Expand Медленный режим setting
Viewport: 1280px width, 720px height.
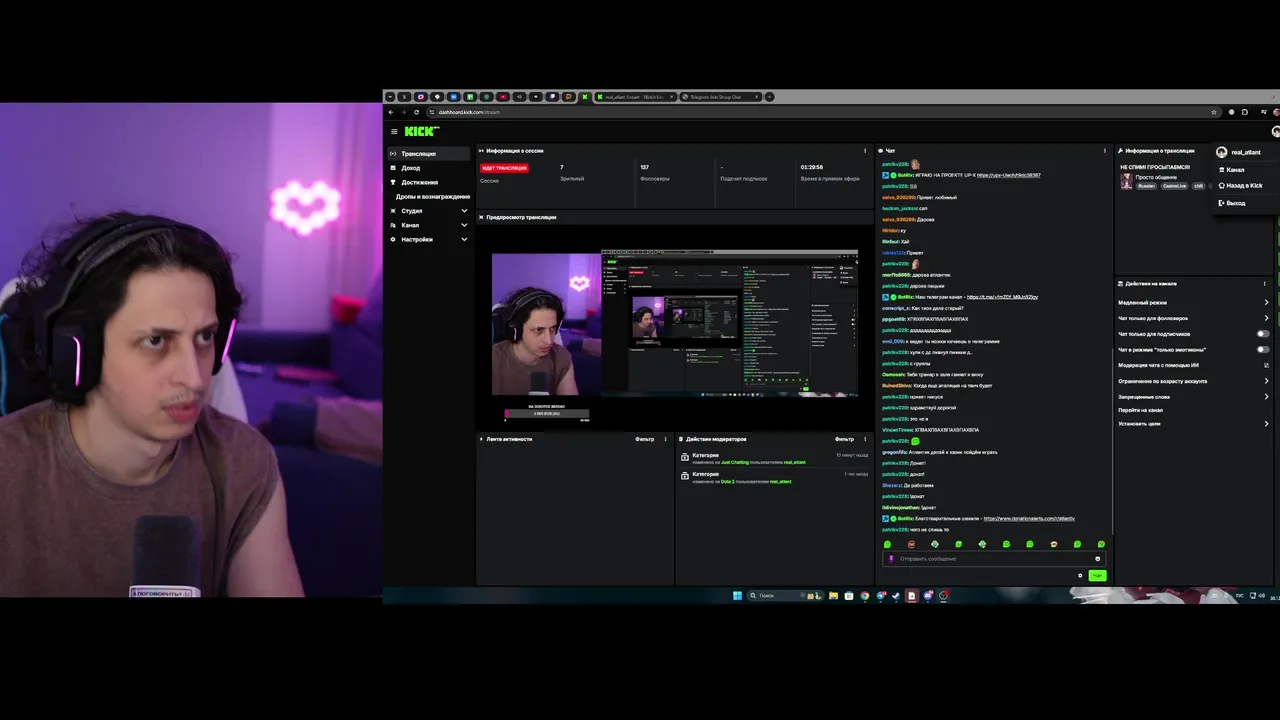(1193, 302)
